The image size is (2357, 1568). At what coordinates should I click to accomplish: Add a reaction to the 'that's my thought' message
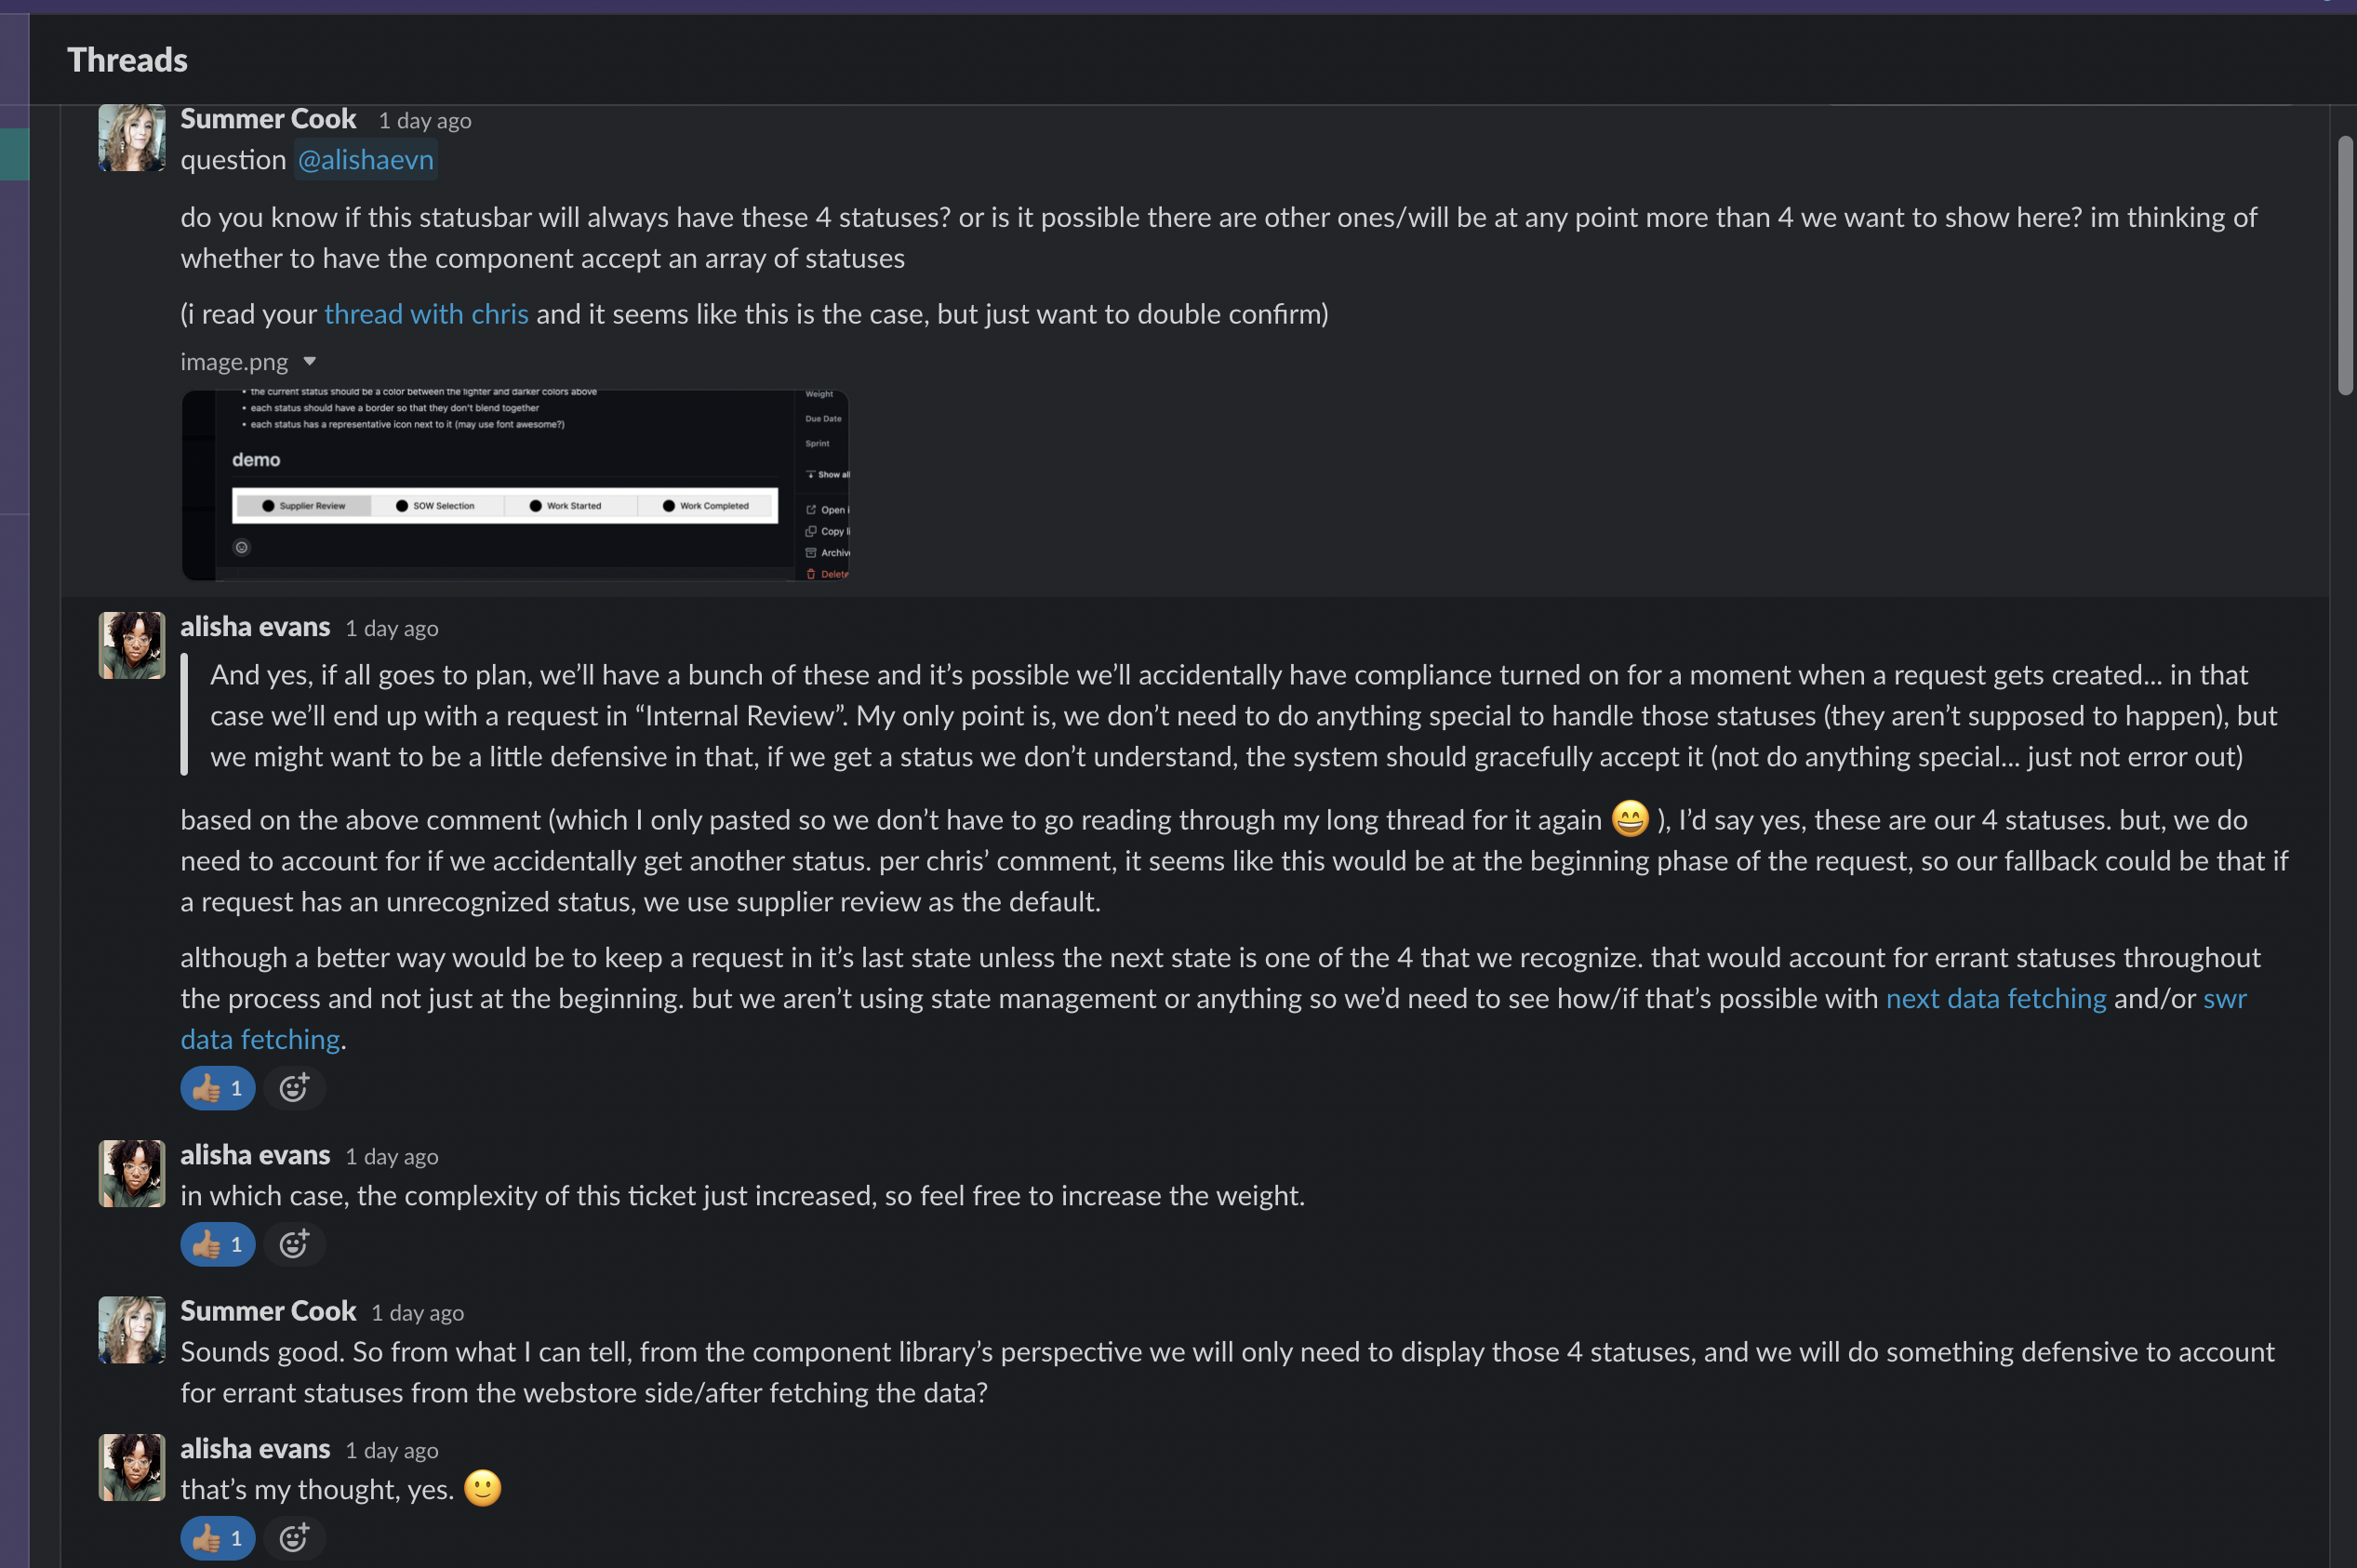click(x=294, y=1538)
